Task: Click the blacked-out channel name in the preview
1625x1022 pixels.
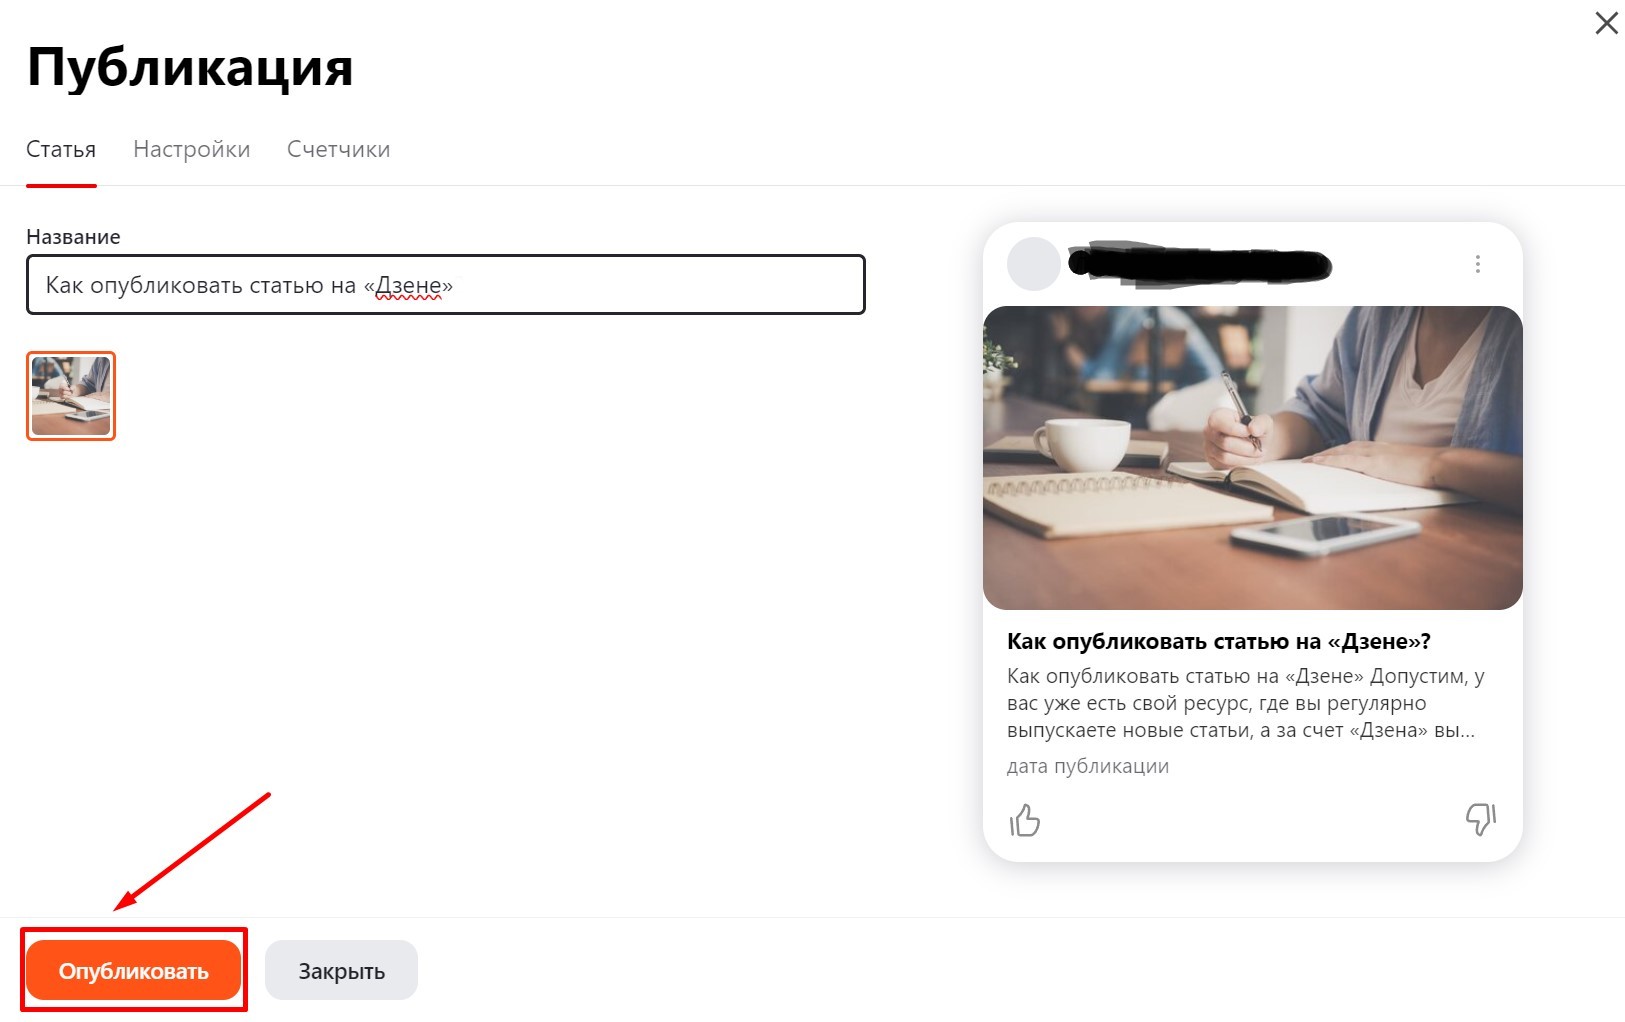Action: click(x=1200, y=264)
